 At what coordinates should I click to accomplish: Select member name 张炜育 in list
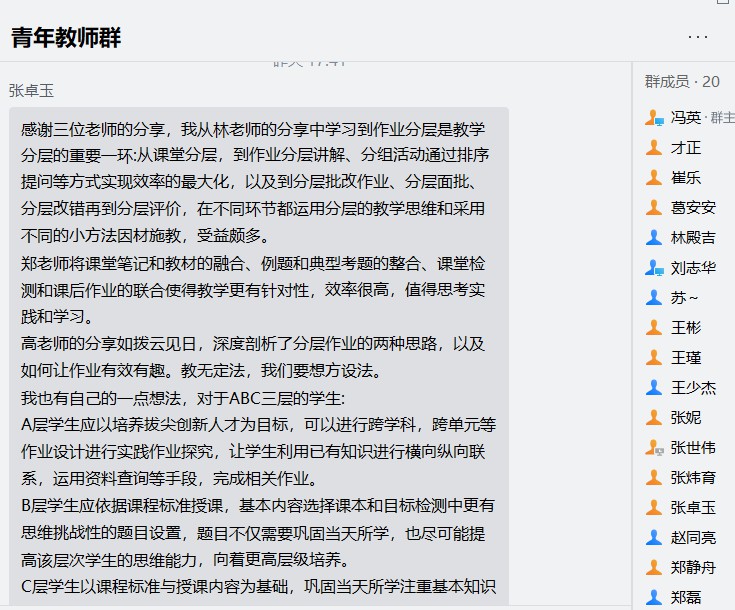coord(693,478)
